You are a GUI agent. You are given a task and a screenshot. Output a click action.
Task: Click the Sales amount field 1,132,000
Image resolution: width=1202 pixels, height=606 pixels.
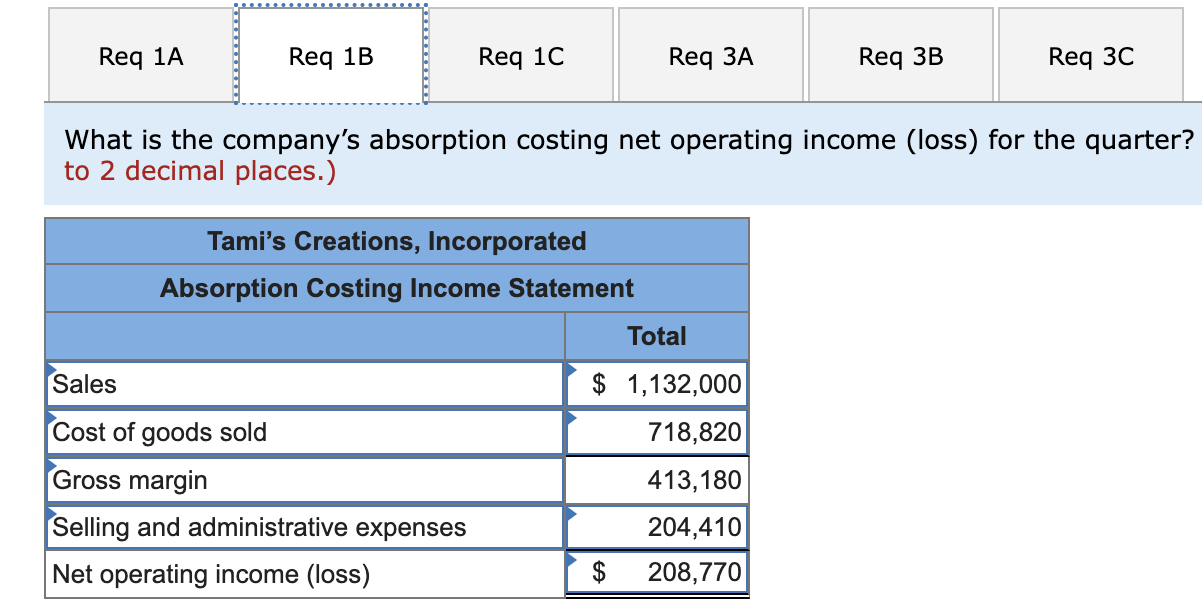pyautogui.click(x=657, y=384)
